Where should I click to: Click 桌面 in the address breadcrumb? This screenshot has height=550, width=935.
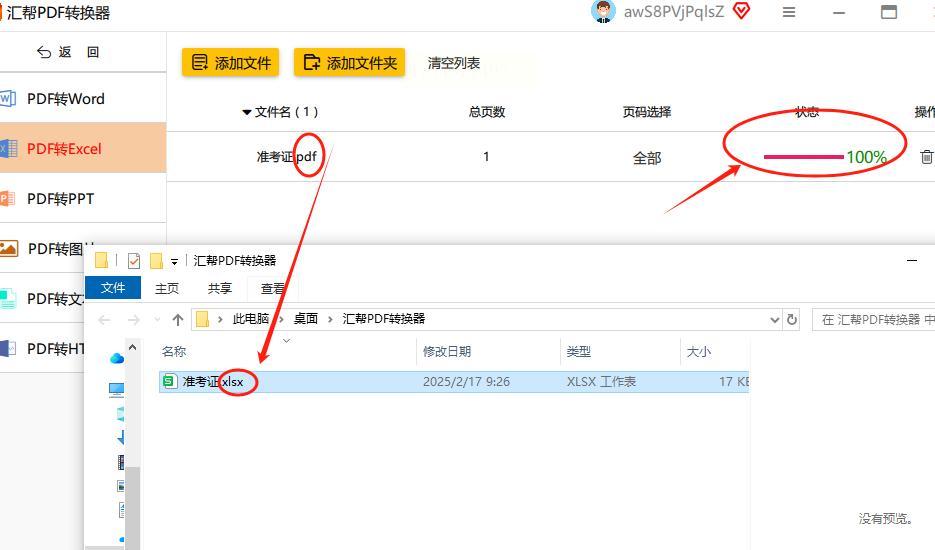(306, 319)
